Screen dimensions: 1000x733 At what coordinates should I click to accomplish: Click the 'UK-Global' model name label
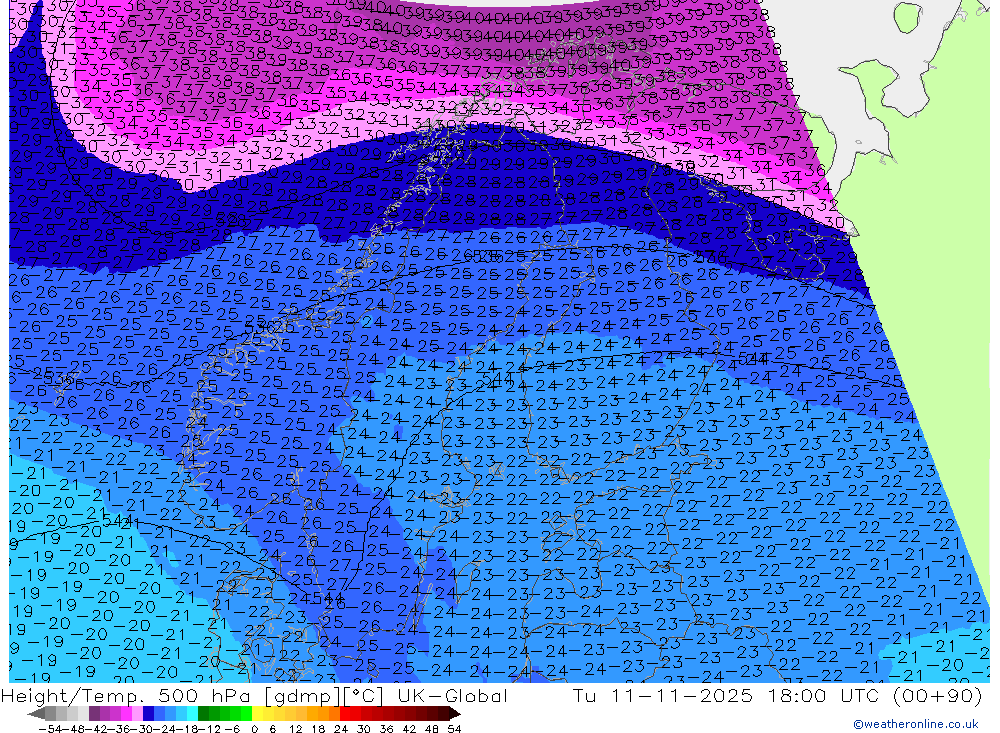pyautogui.click(x=452, y=695)
